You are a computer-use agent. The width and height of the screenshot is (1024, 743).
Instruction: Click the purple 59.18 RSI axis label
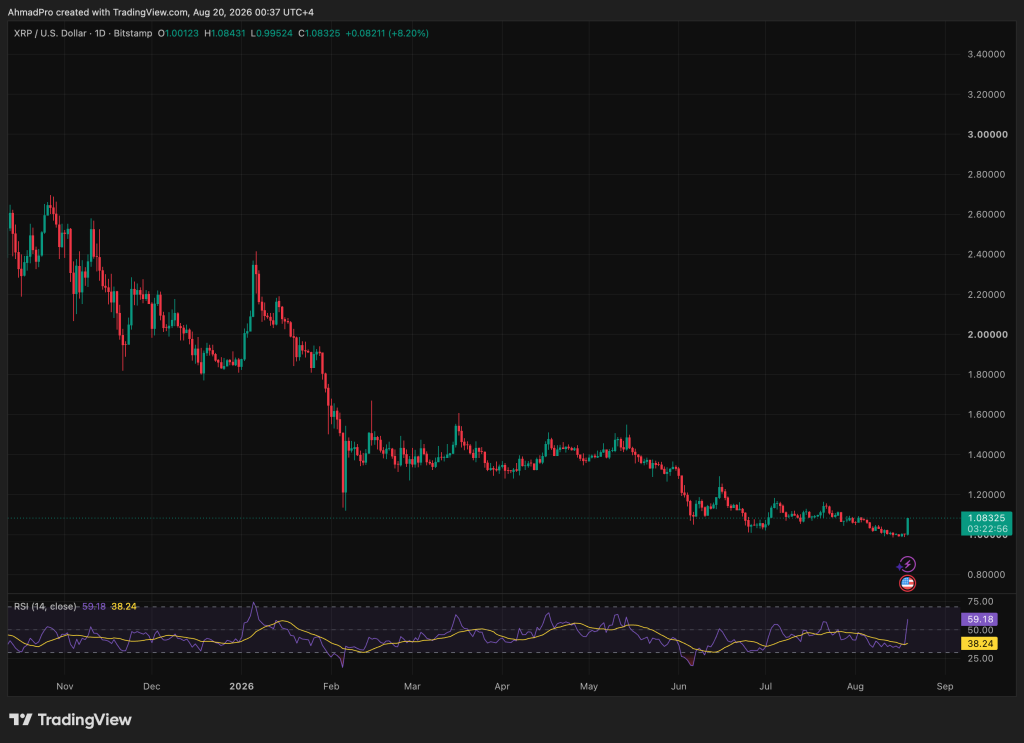(x=980, y=619)
